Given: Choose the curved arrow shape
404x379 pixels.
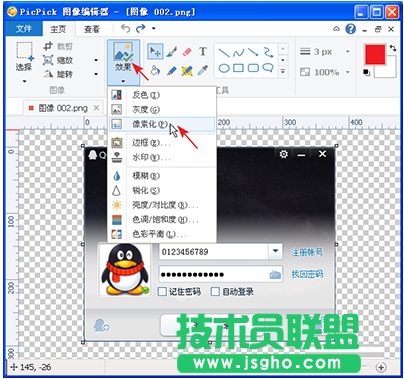Looking at the screenshot, I should coord(268,52).
